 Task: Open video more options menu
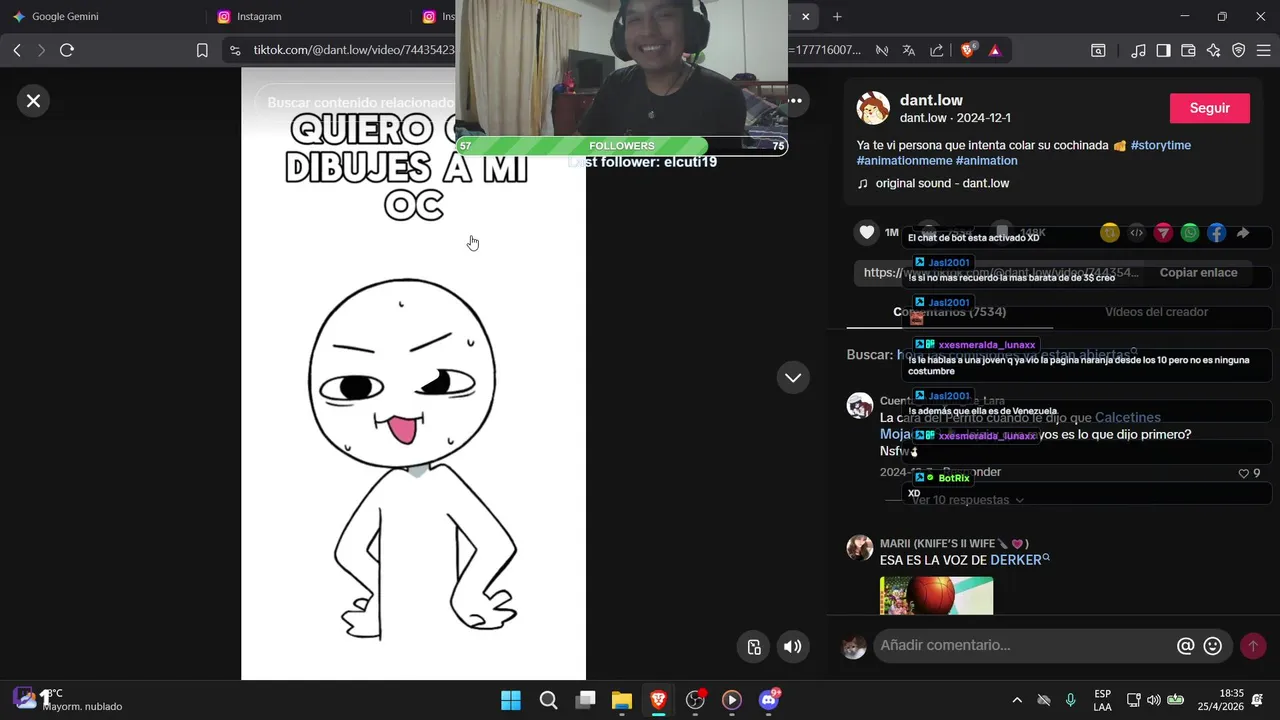[795, 101]
